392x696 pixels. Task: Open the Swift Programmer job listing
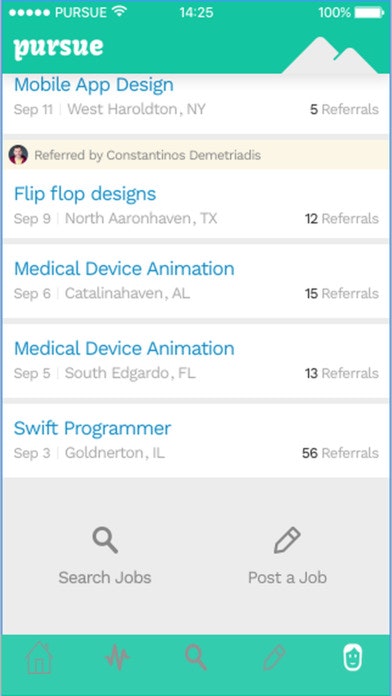point(196,440)
